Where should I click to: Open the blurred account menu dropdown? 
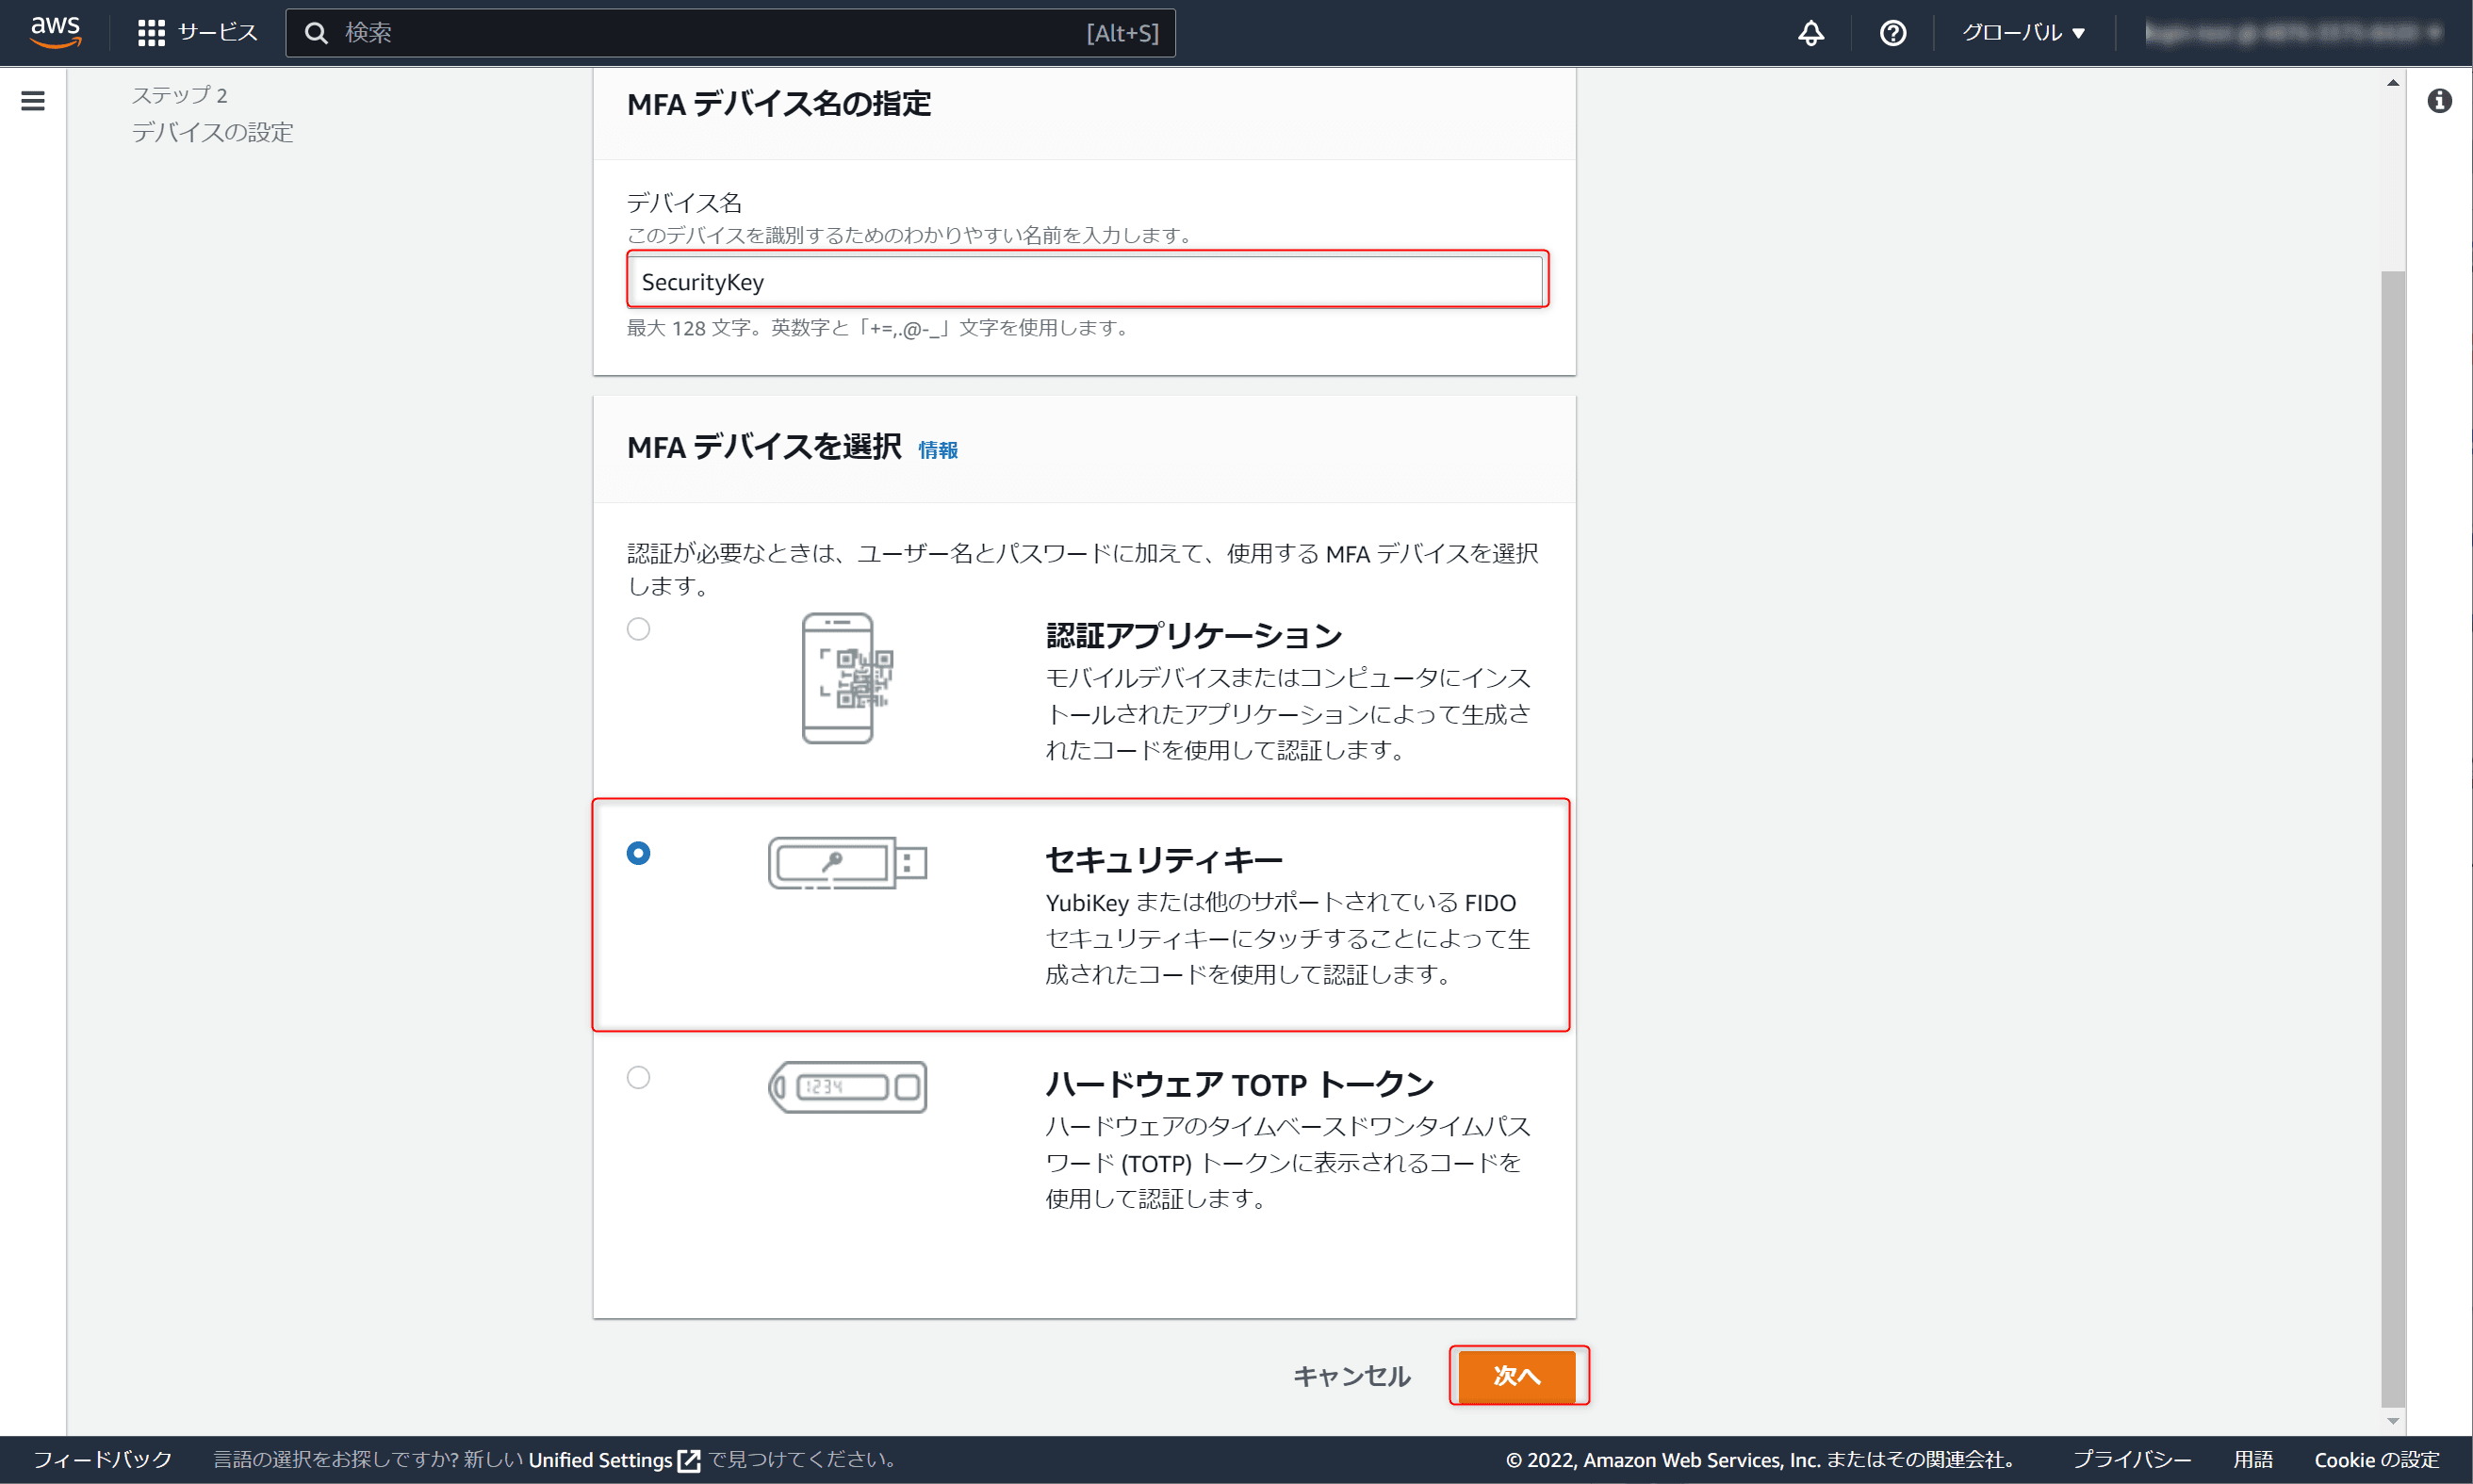click(x=2294, y=33)
